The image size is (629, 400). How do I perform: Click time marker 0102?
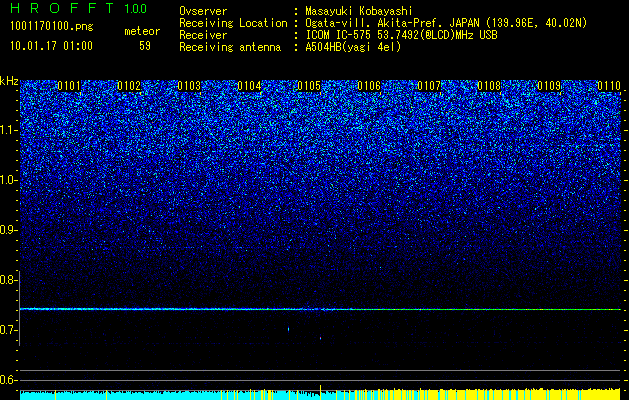(x=129, y=86)
